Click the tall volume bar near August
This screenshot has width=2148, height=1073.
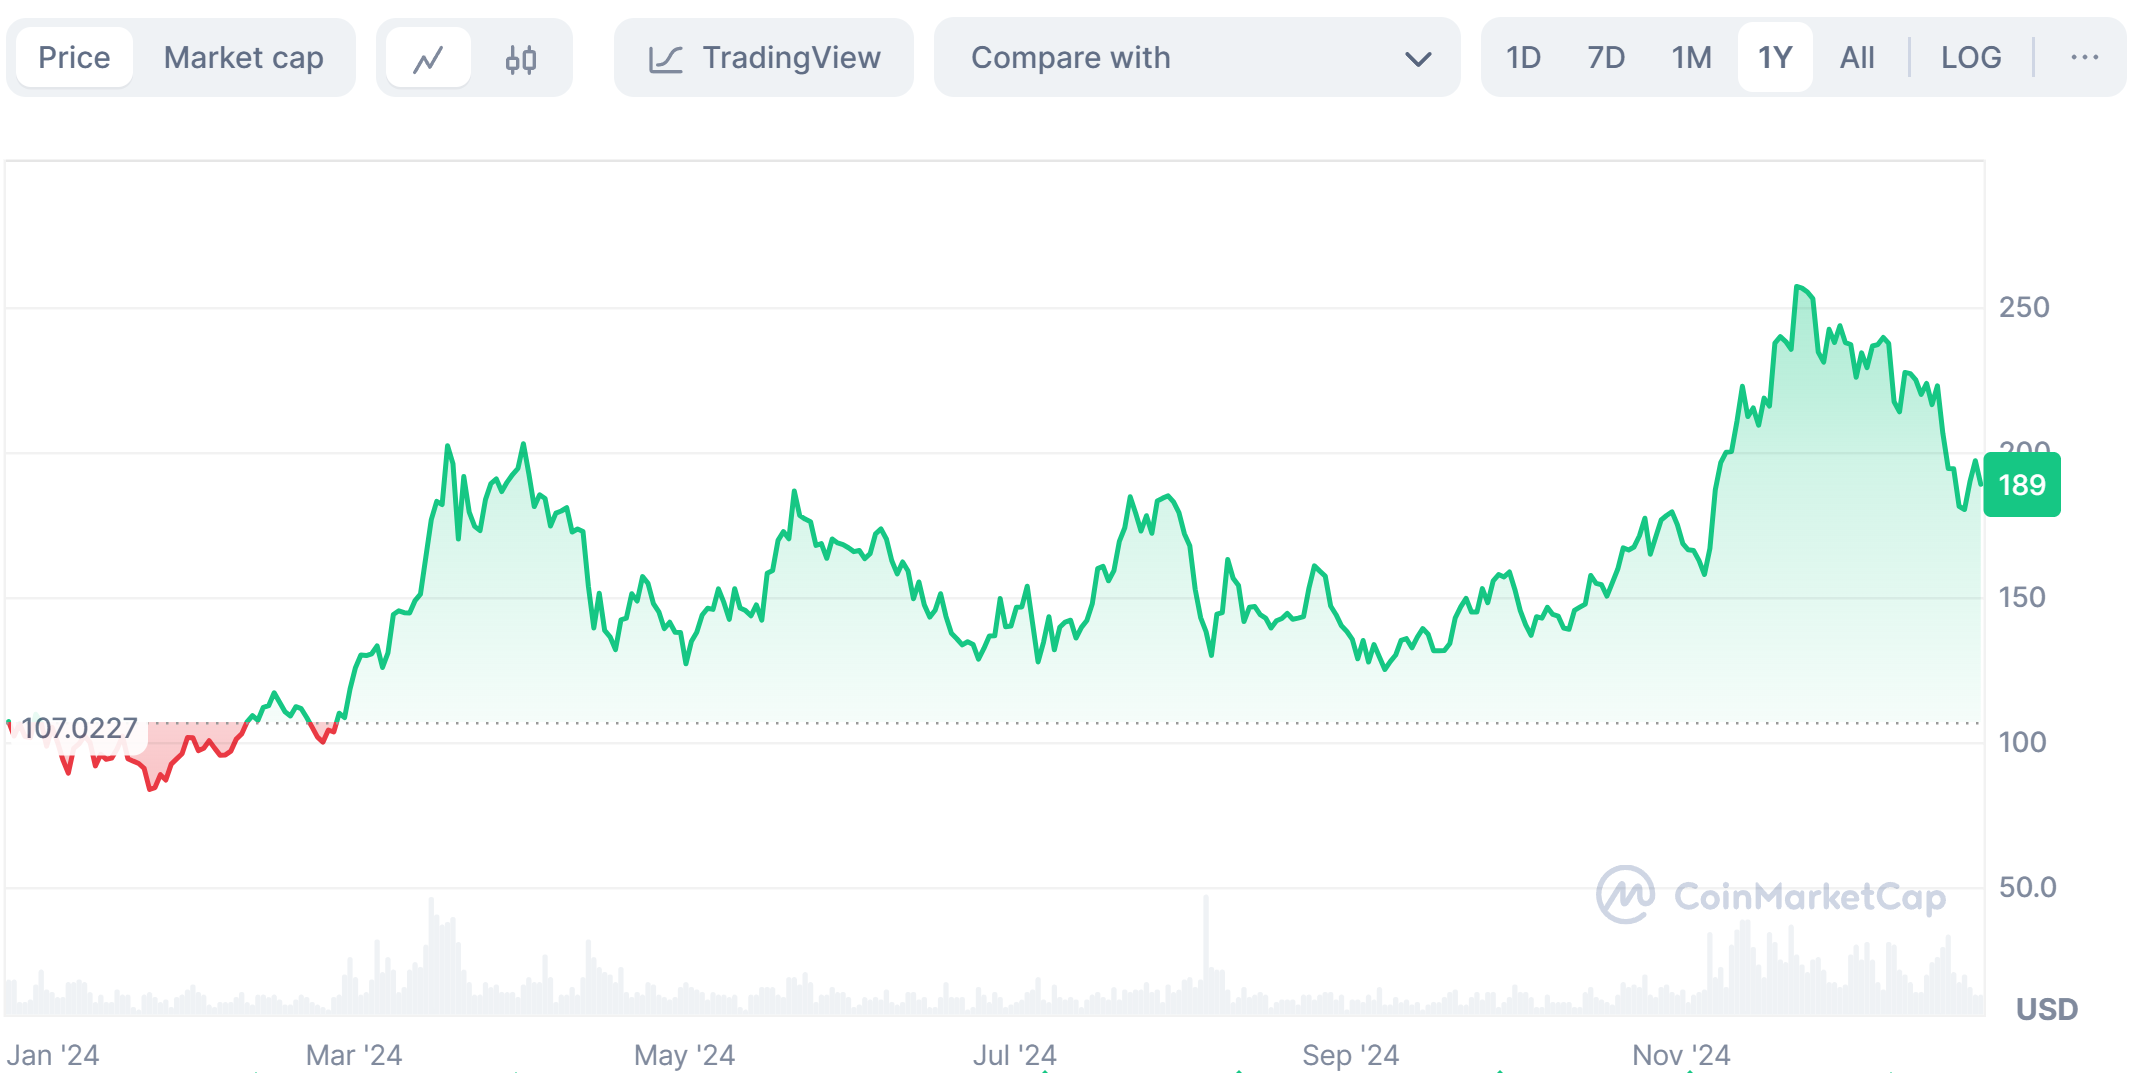coord(1206,950)
